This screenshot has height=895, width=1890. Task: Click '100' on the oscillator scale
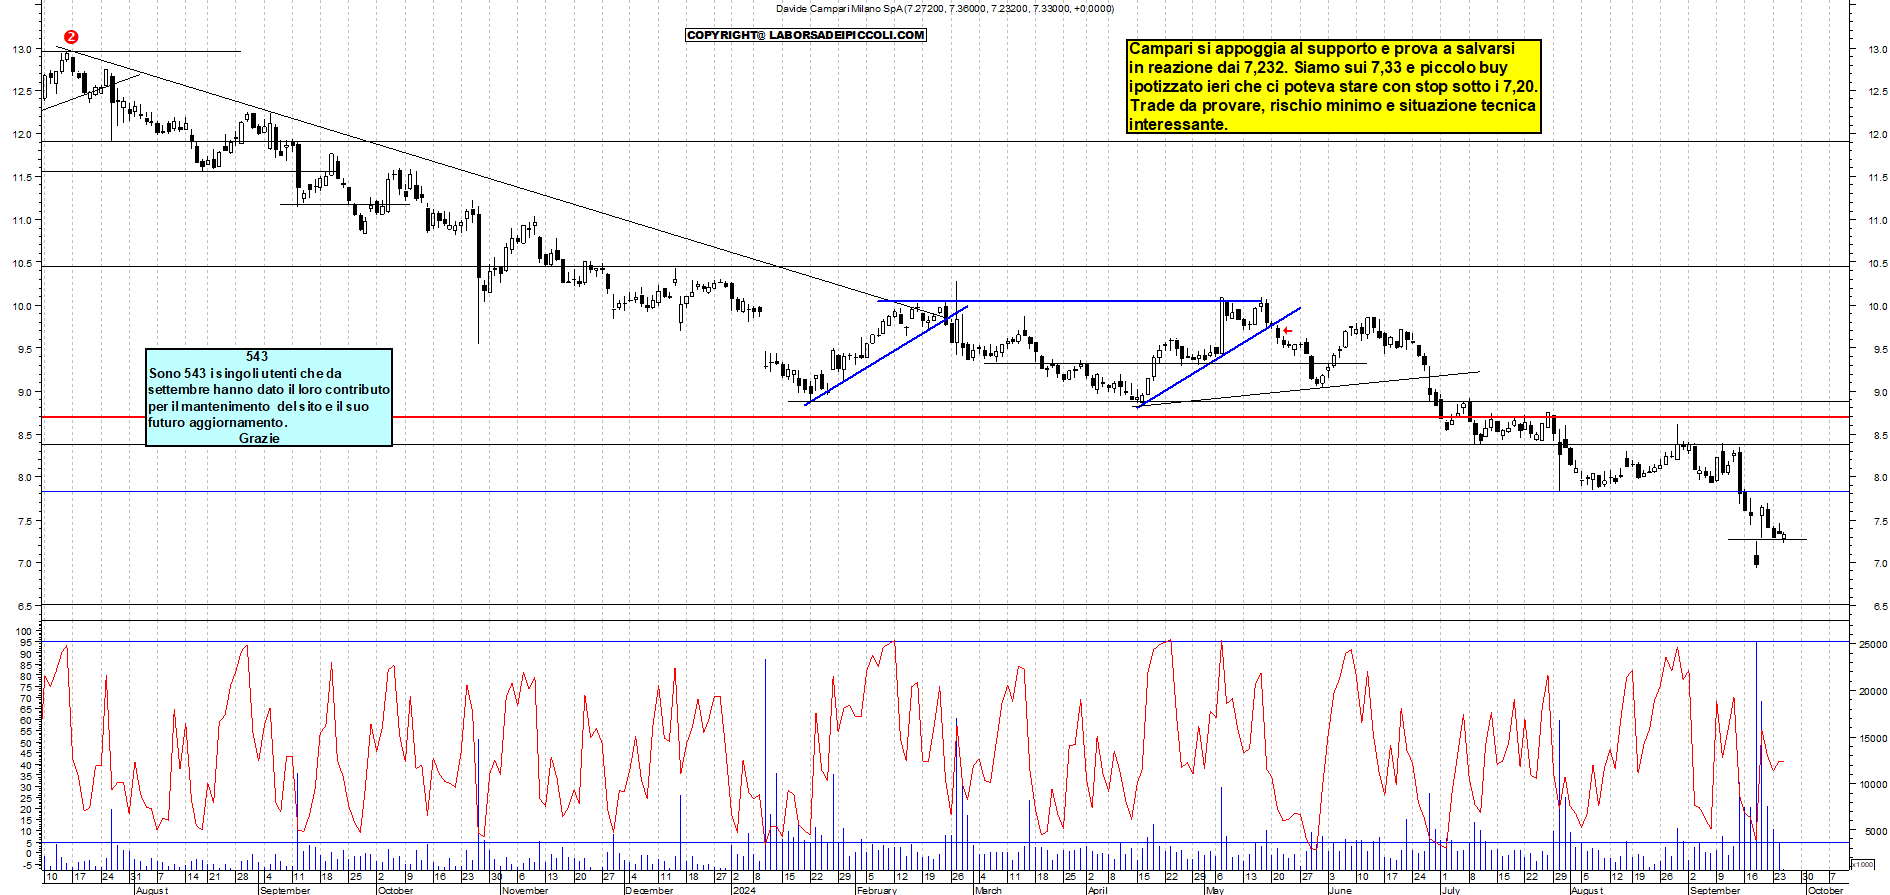pyautogui.click(x=23, y=632)
